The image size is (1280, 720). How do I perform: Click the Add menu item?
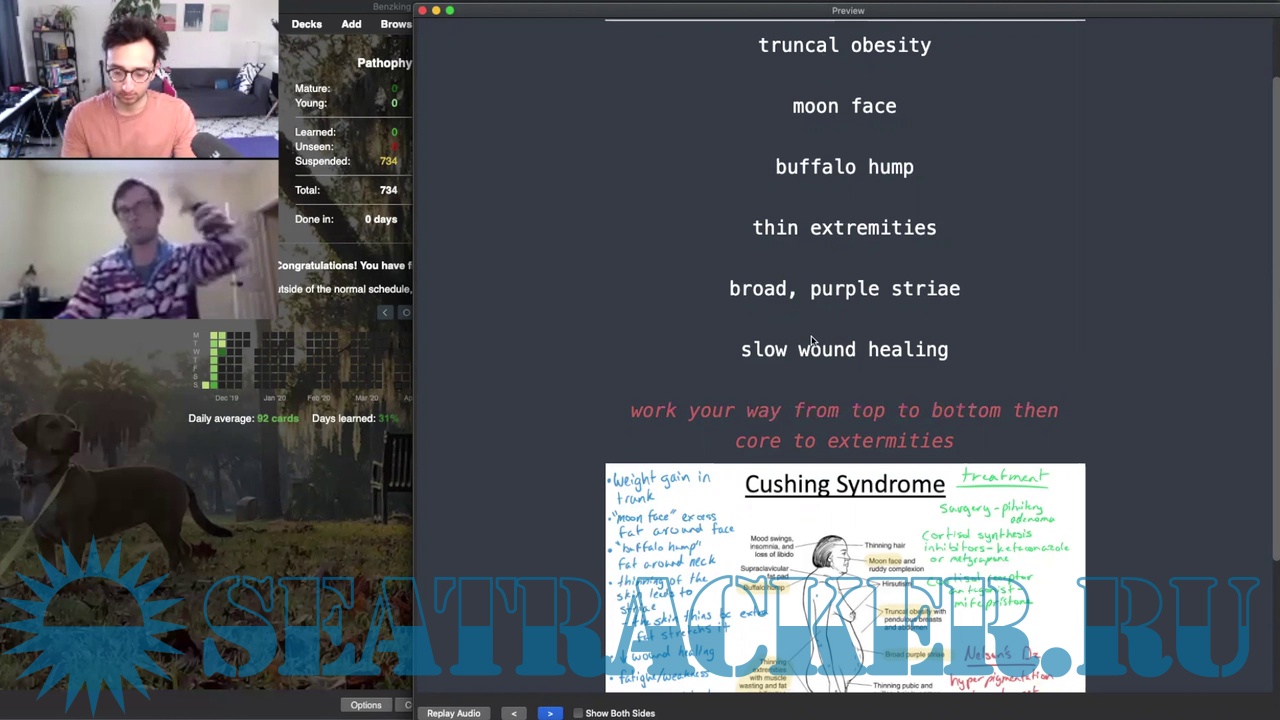(x=351, y=24)
